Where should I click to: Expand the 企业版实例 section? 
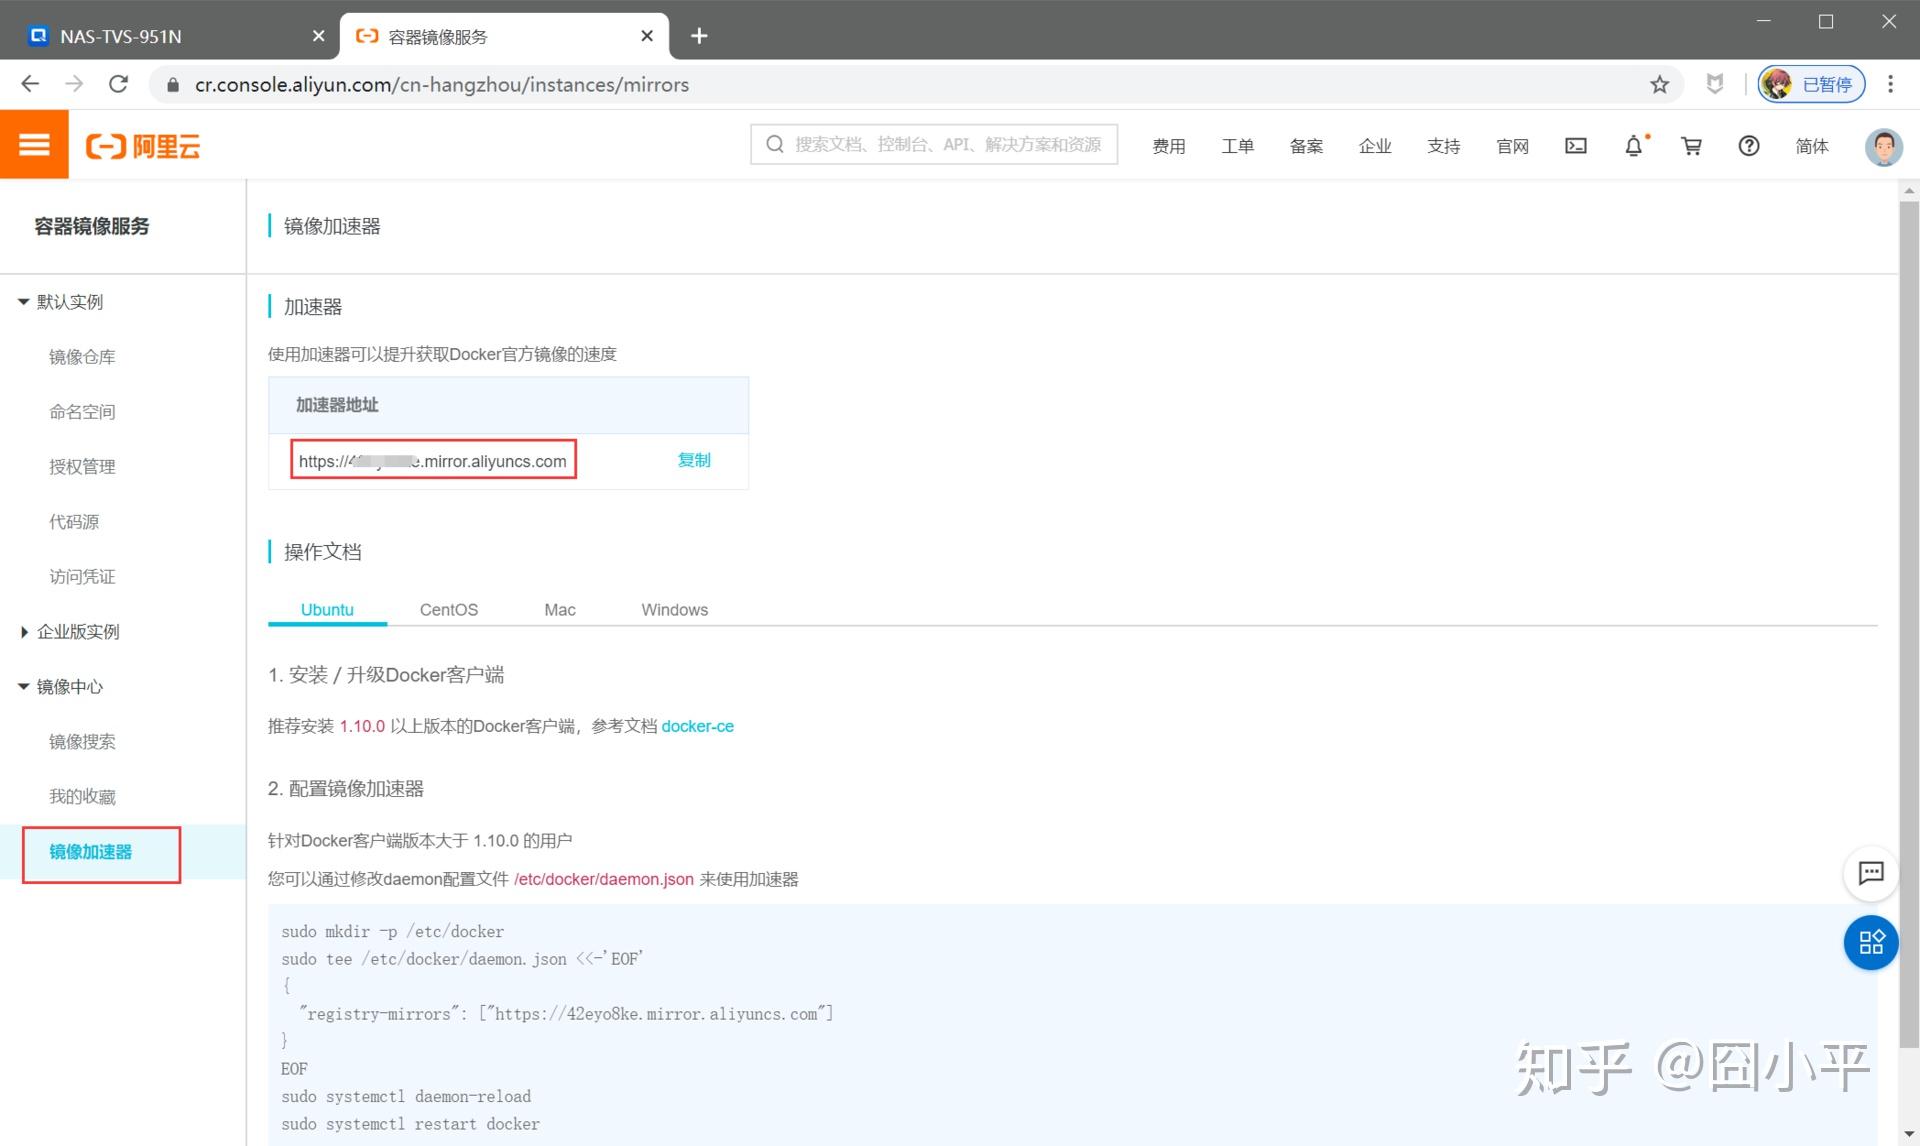pos(23,632)
